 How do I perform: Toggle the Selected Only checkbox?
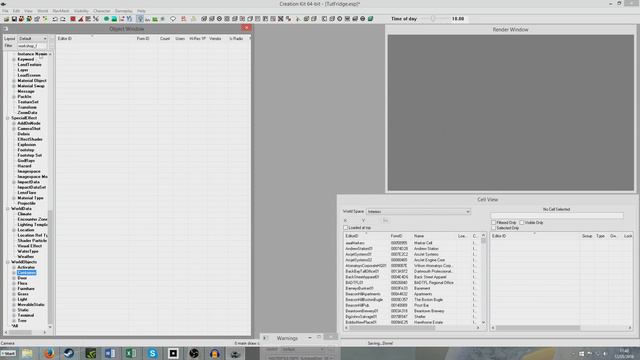tap(493, 228)
